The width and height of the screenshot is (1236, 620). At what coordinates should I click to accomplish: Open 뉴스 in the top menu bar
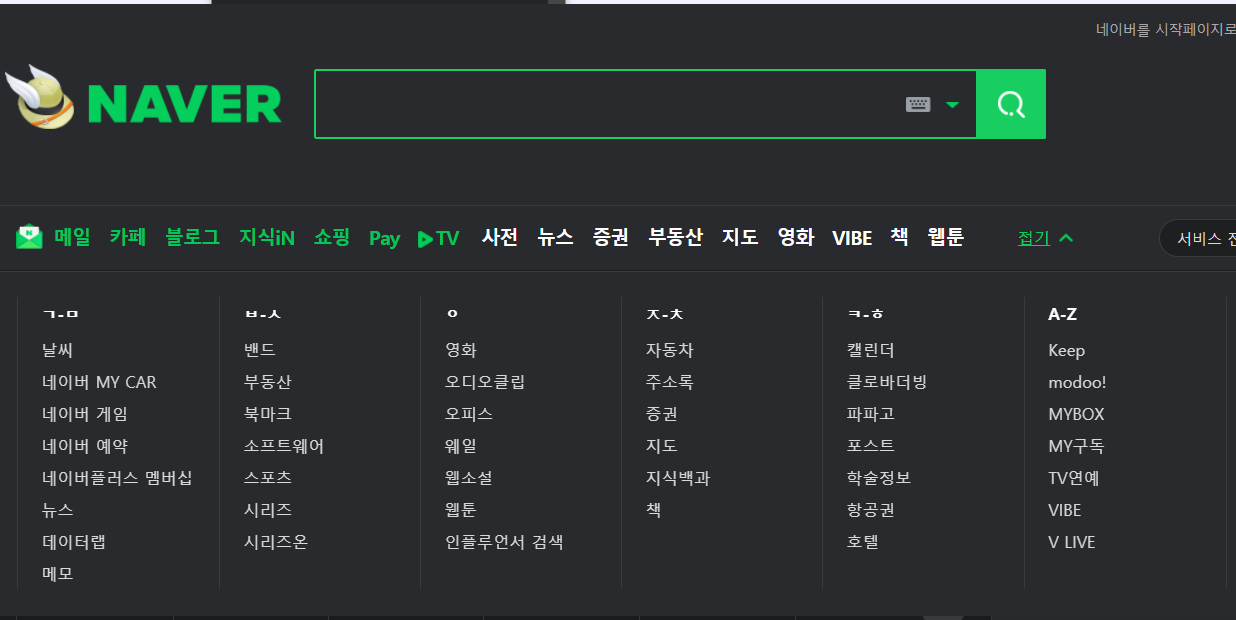point(555,237)
